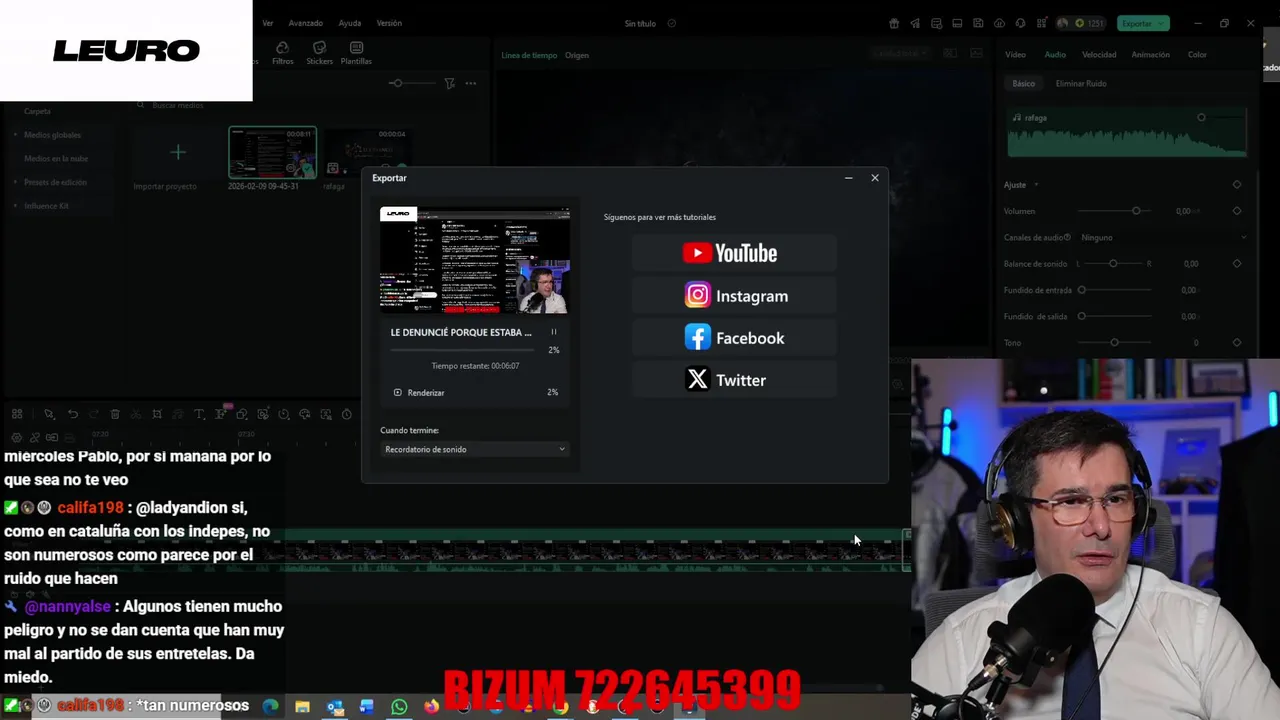
Task: Switch to Audio properties tab
Action: 1055,55
